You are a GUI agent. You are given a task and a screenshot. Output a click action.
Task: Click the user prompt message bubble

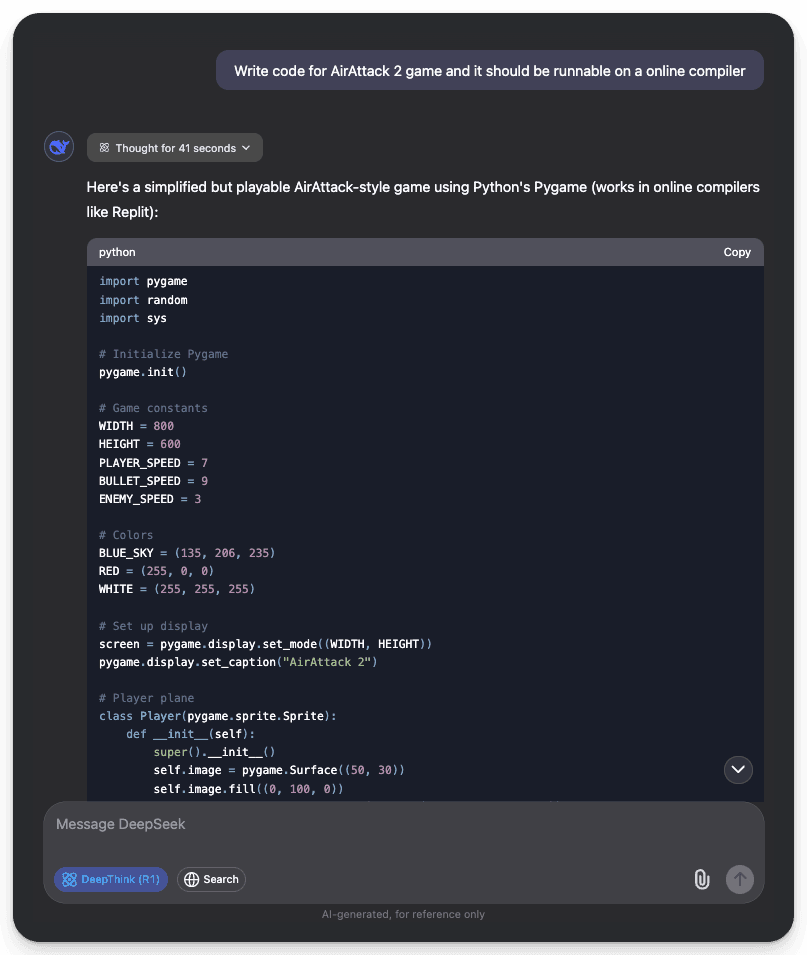489,71
